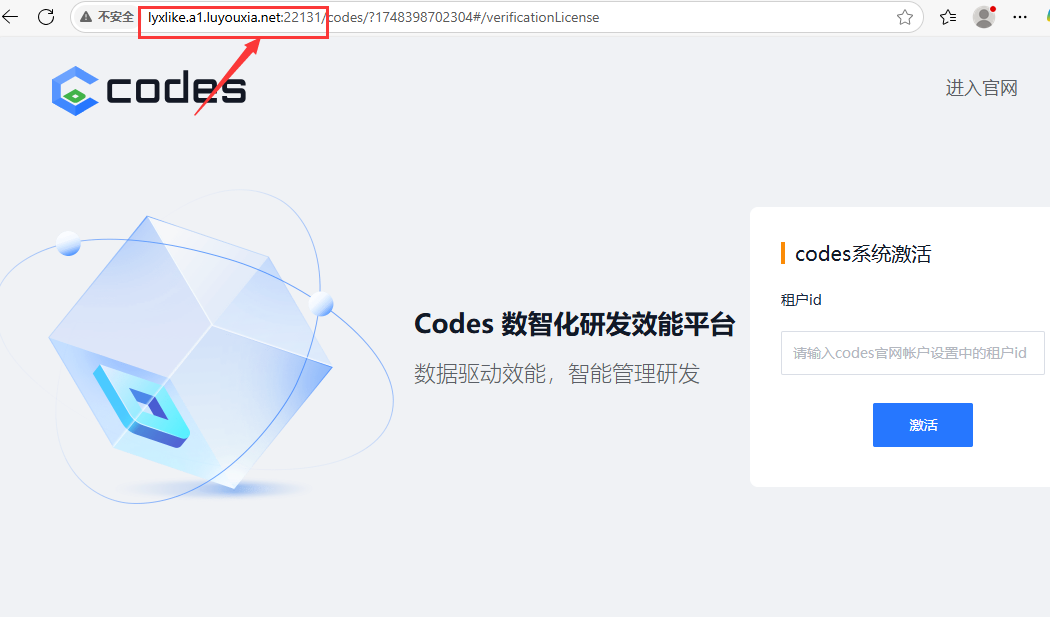Open the favorites list icon
This screenshot has width=1050, height=617.
(x=948, y=17)
